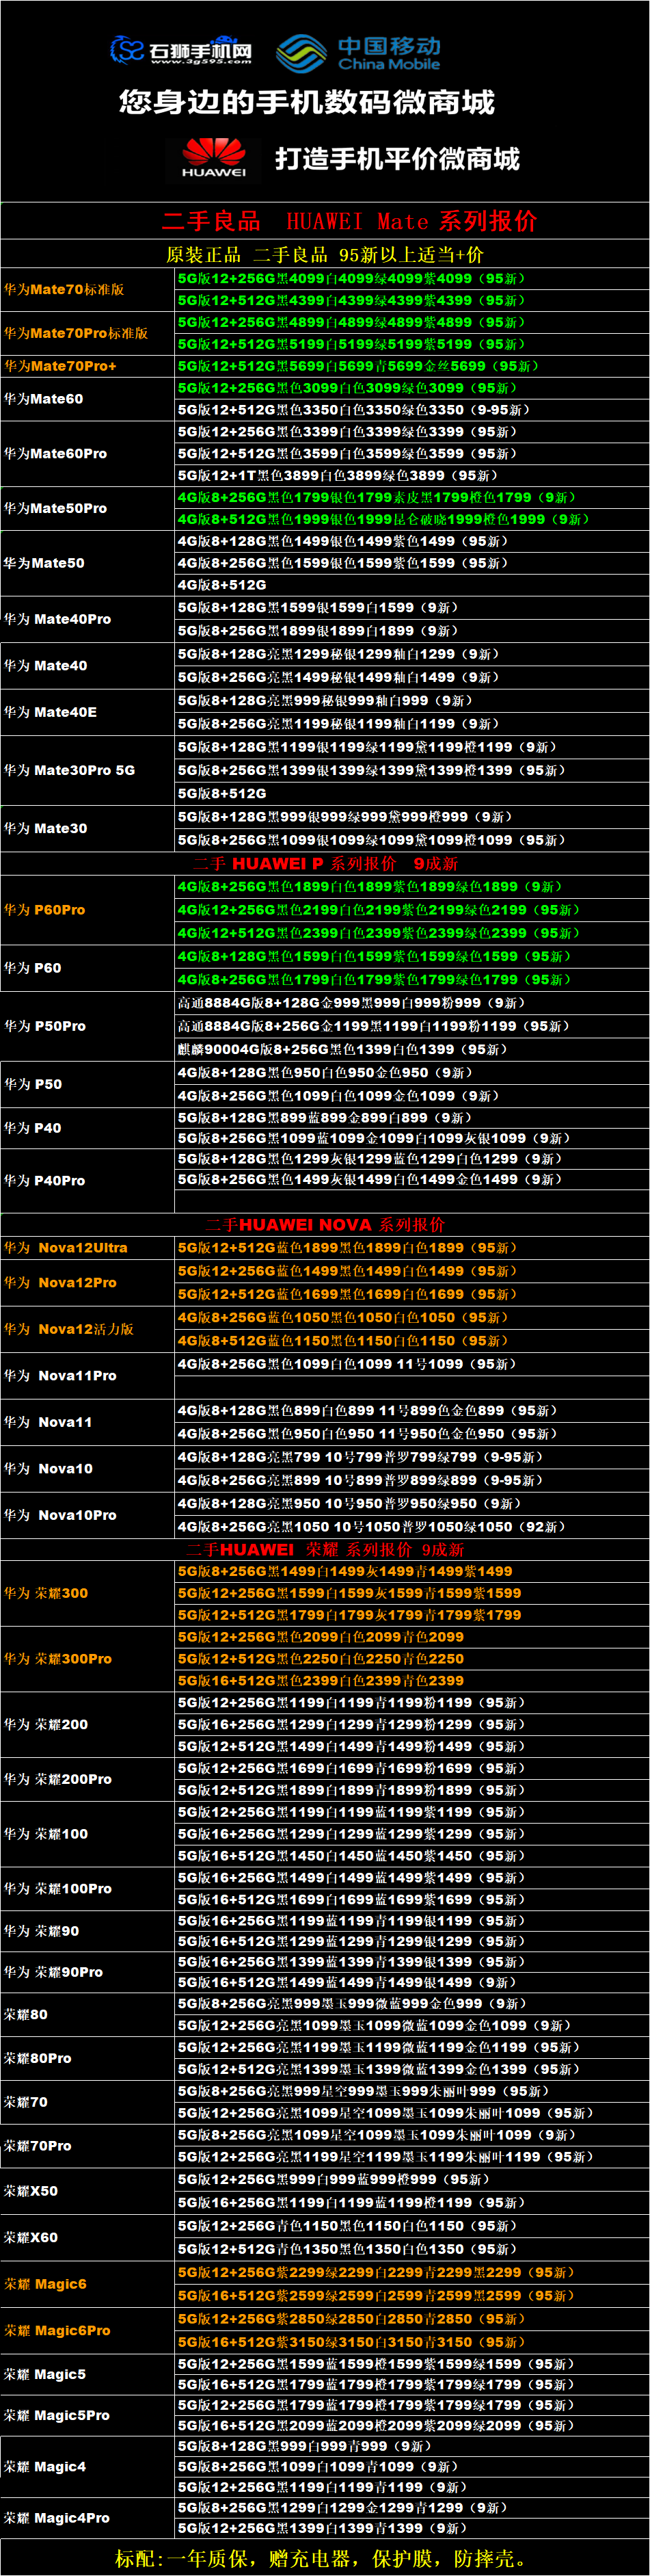Select the 华为 P50Pro model cell
Viewport: 650px width, 2576px height.
pyautogui.click(x=88, y=1026)
